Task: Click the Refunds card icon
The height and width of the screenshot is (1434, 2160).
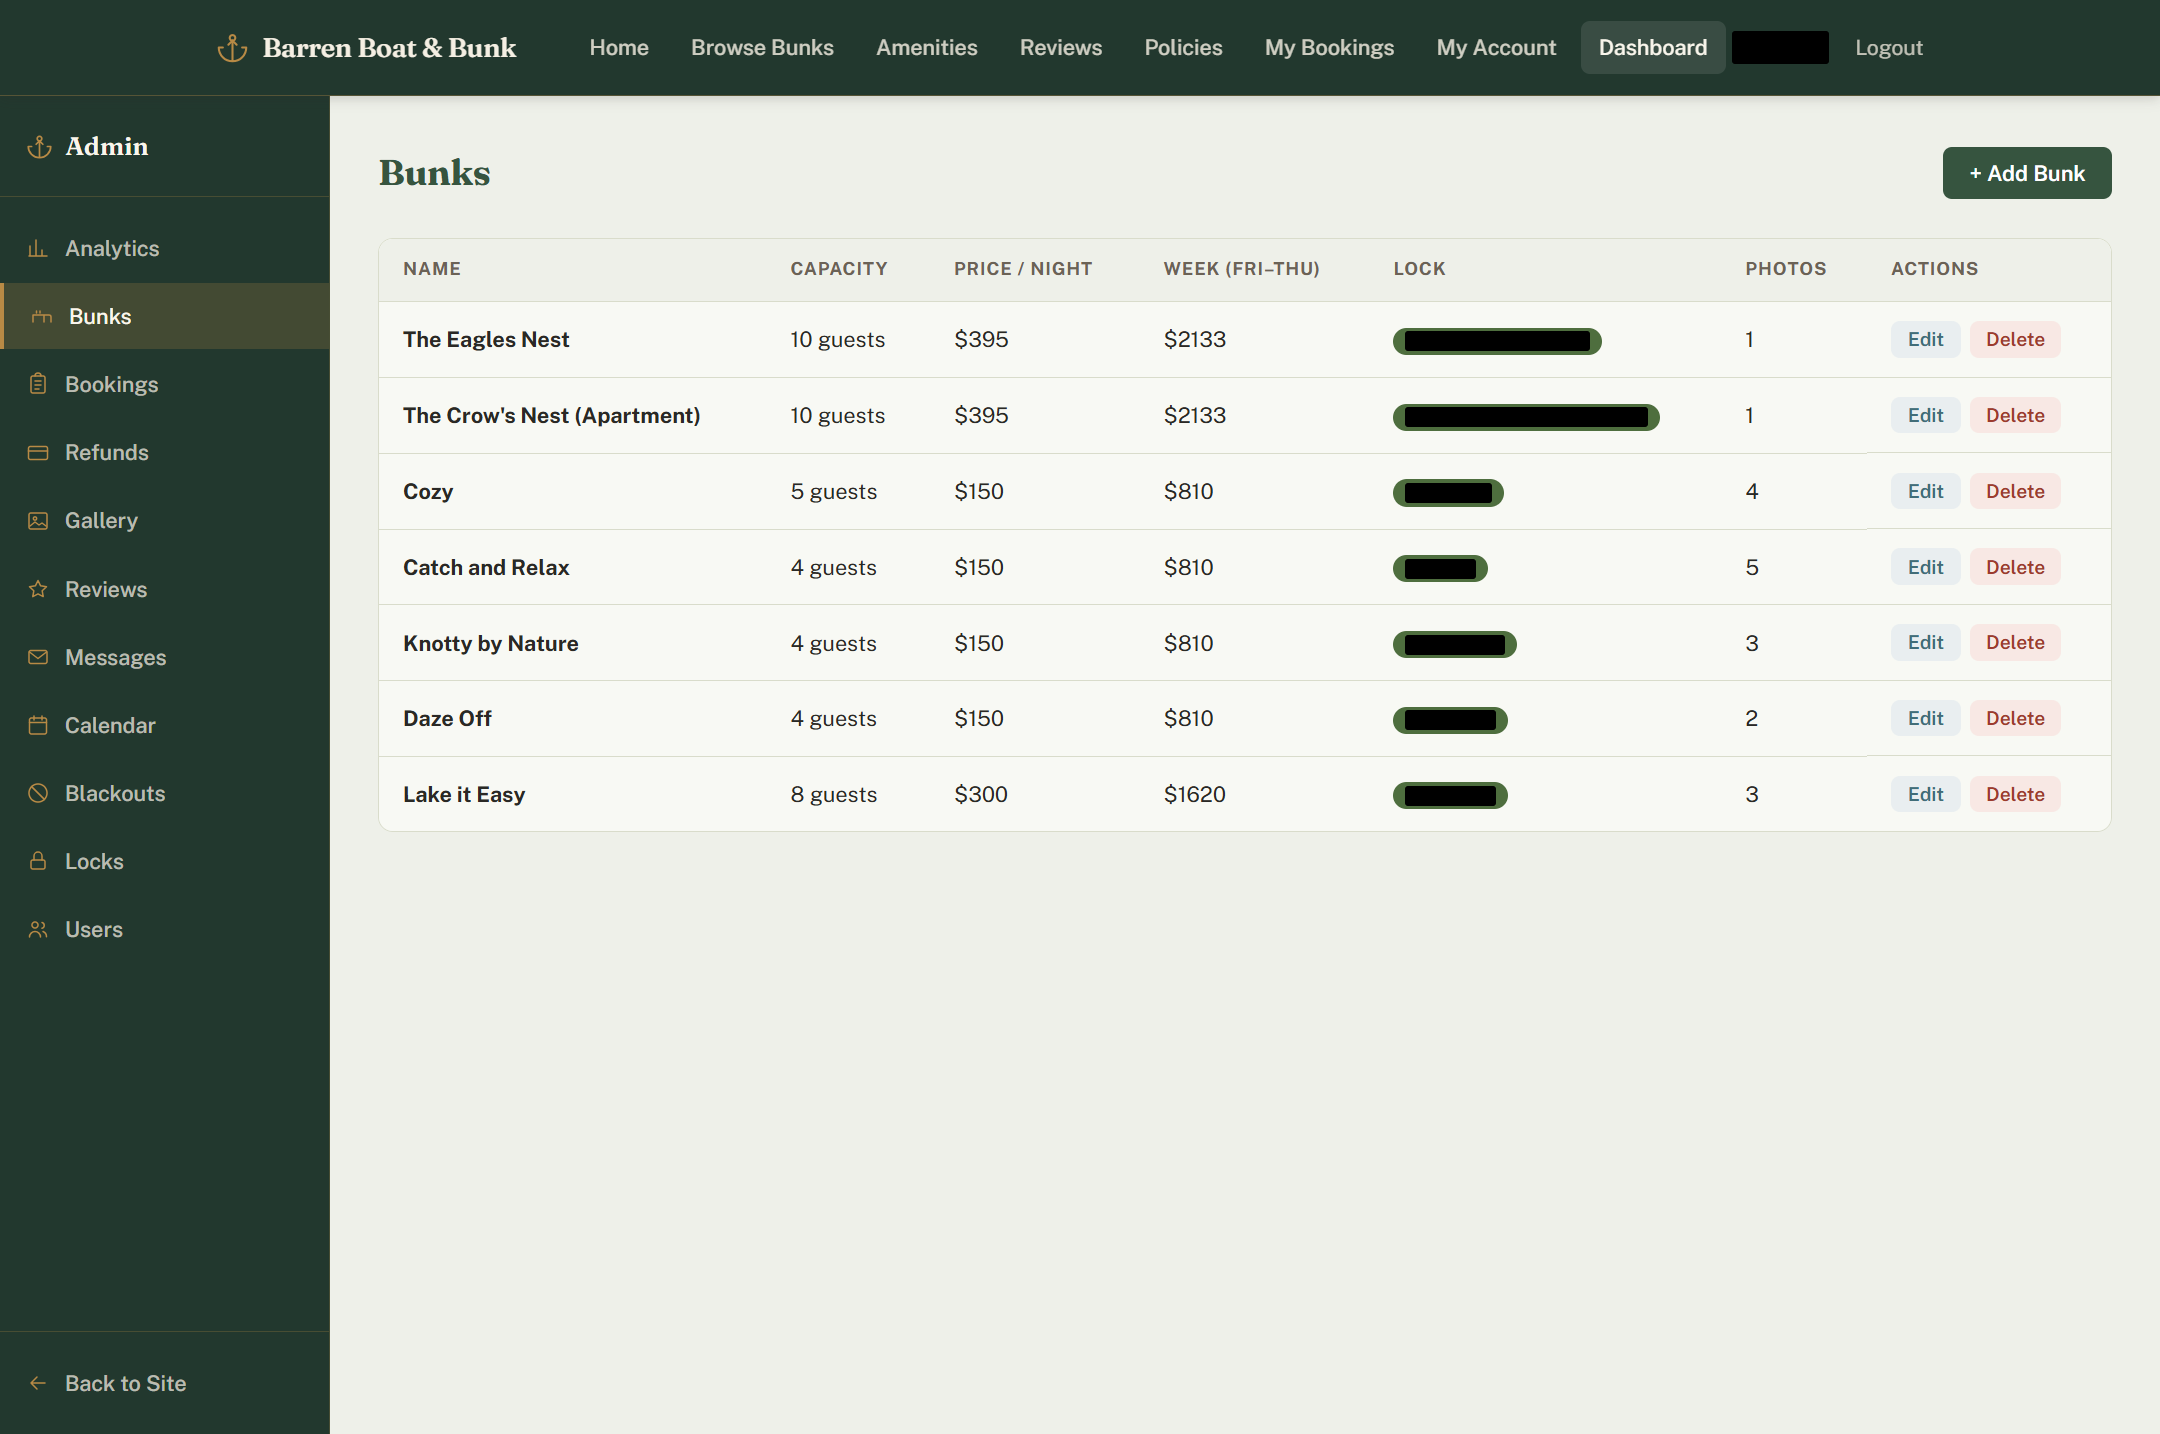Action: (38, 453)
